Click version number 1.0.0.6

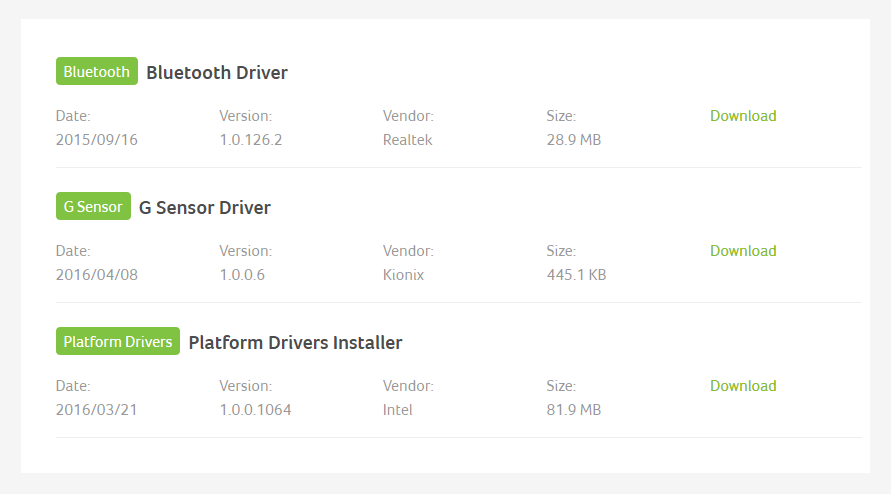click(x=242, y=275)
